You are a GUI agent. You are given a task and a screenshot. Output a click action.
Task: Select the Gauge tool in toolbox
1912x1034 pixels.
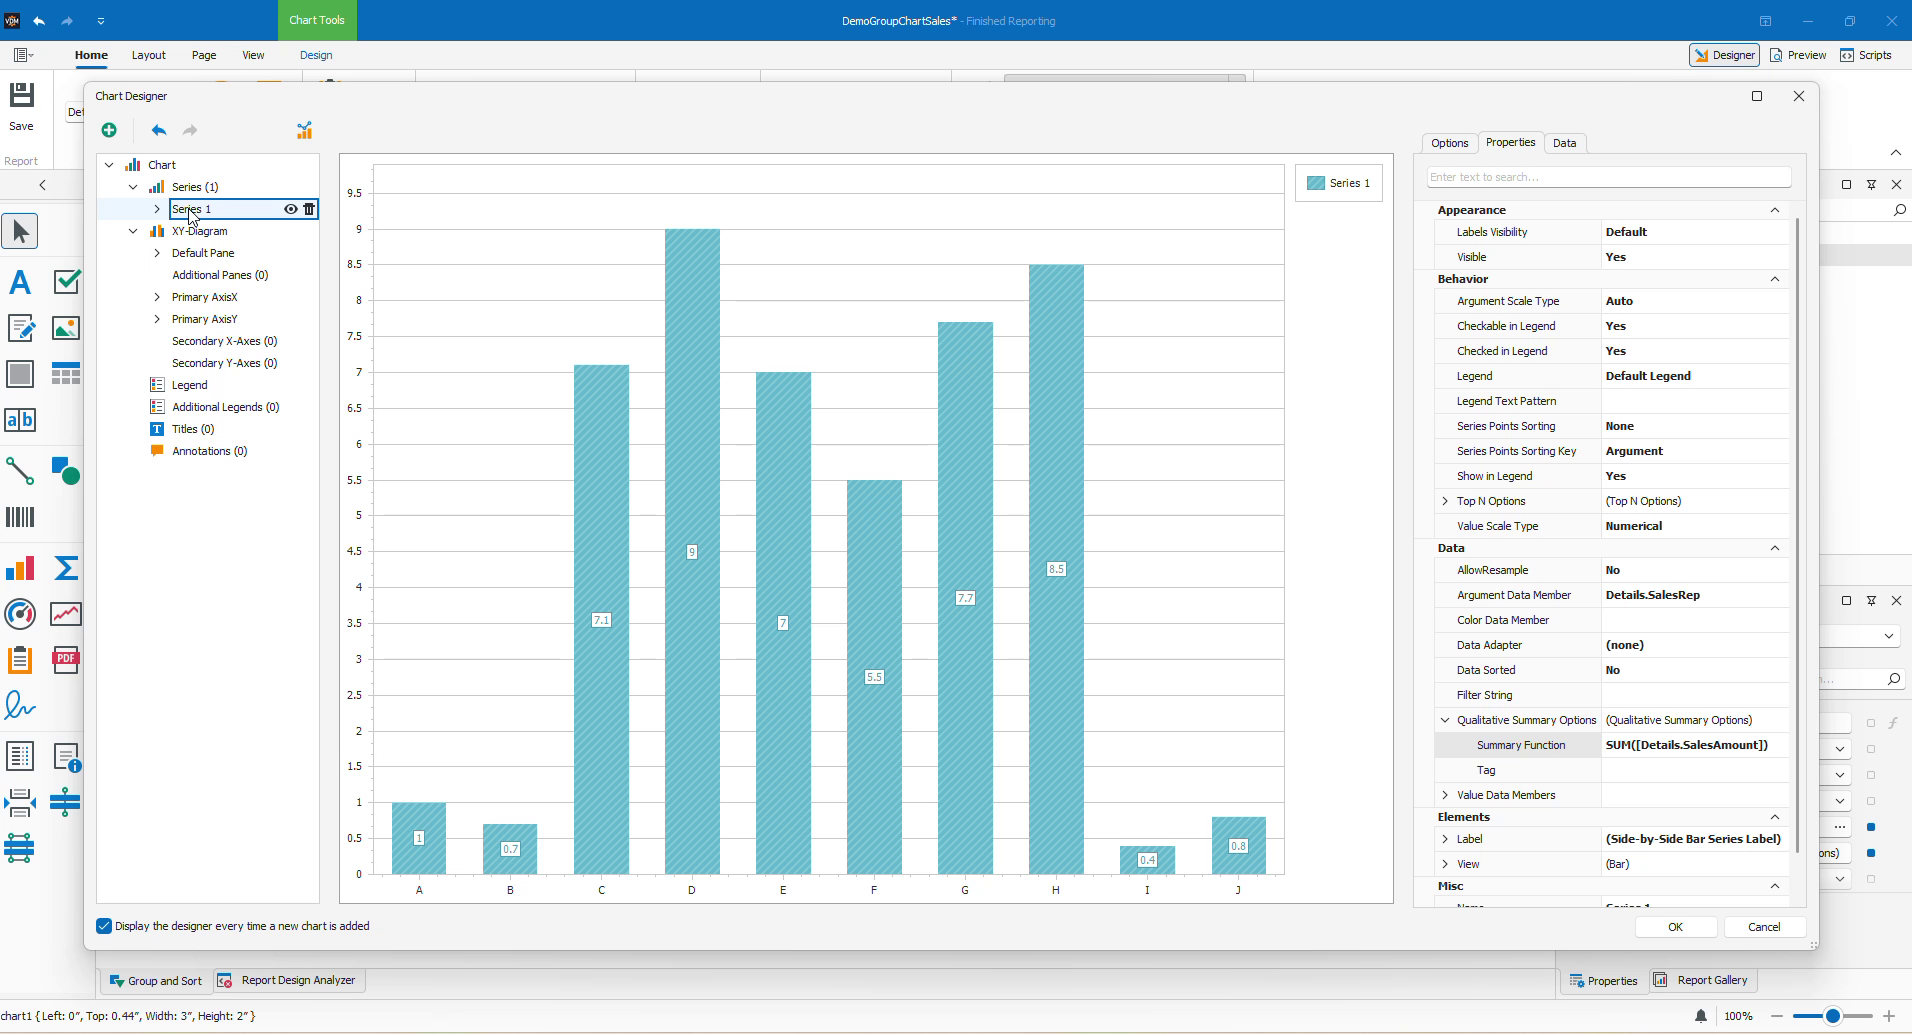[x=20, y=613]
